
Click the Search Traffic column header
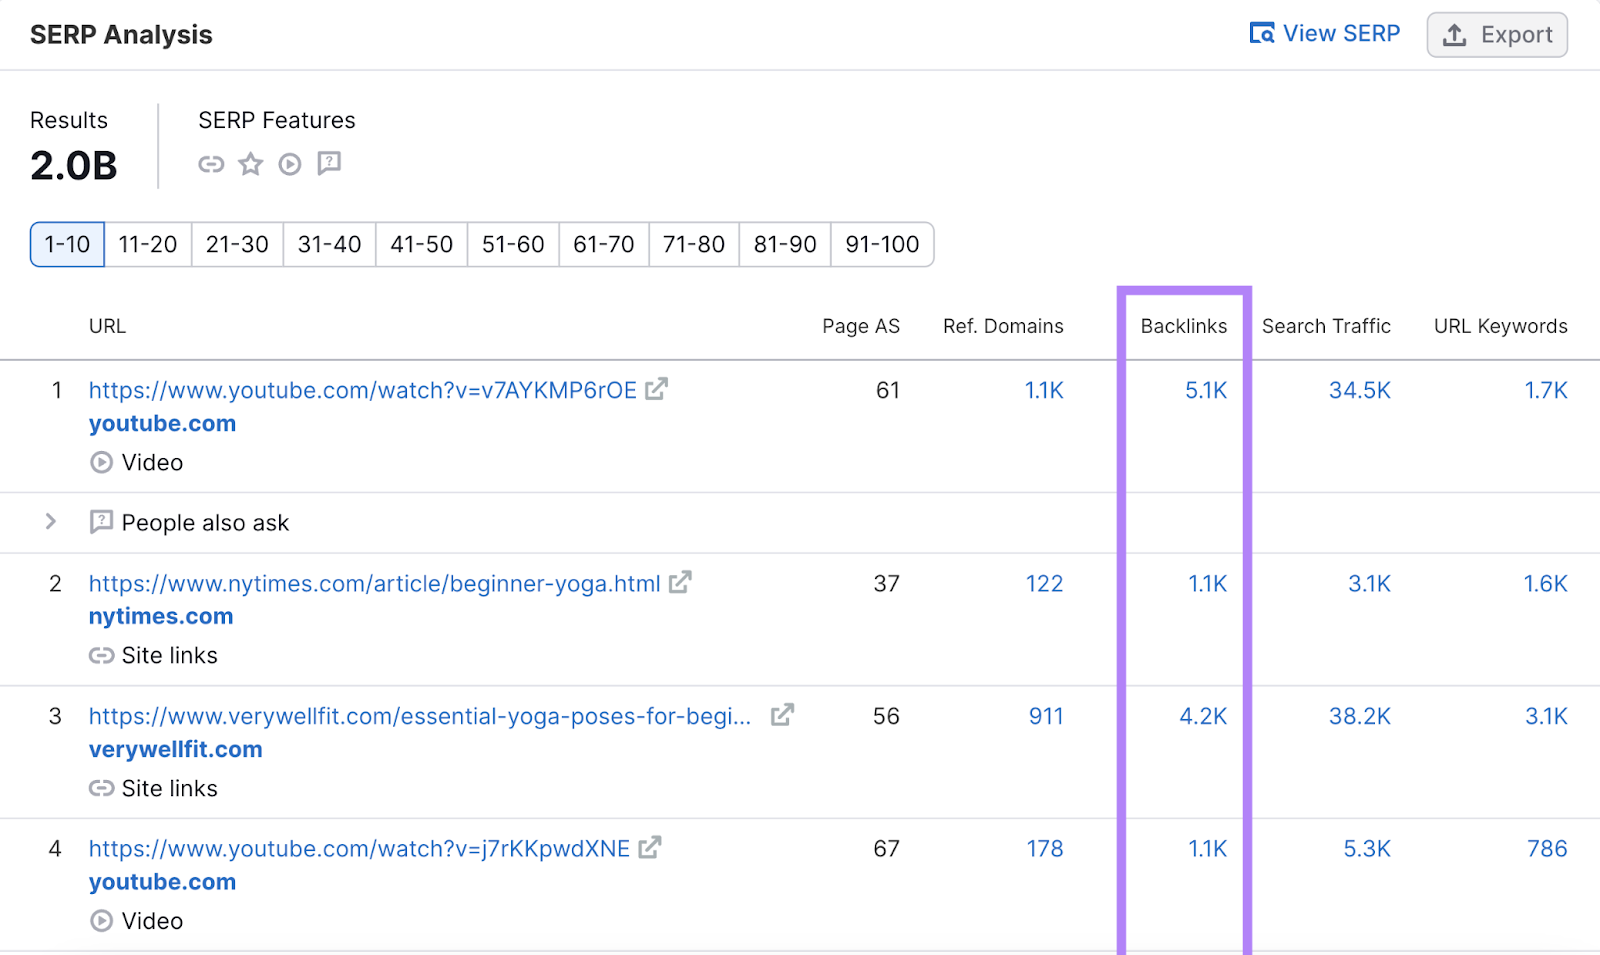point(1326,326)
